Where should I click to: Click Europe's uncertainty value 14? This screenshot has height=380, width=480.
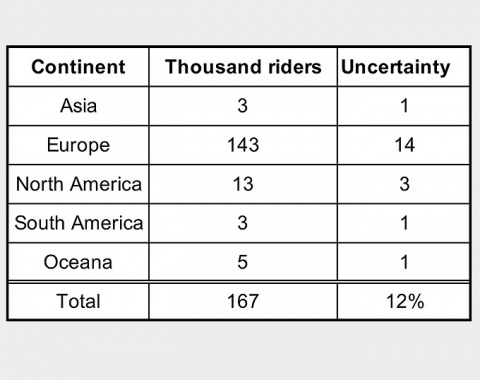405,145
